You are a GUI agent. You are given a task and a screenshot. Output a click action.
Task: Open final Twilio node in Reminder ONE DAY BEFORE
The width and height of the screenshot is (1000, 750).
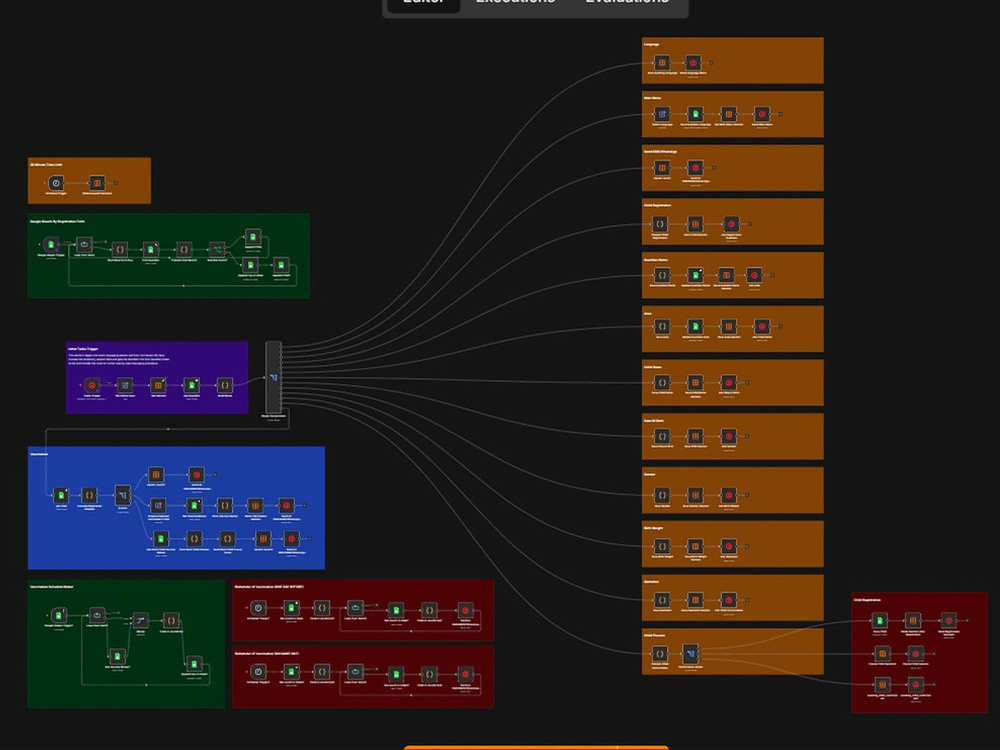click(466, 610)
